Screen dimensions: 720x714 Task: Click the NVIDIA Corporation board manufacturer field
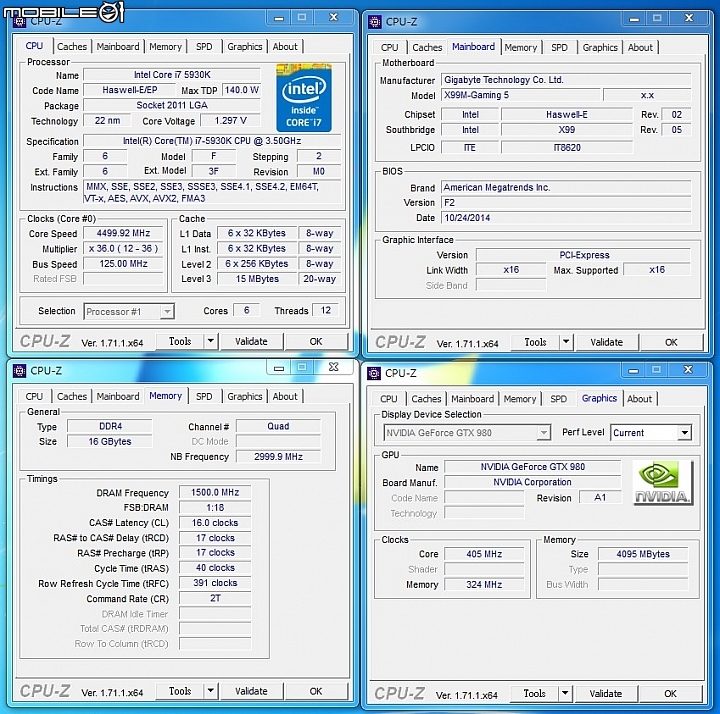click(x=533, y=482)
